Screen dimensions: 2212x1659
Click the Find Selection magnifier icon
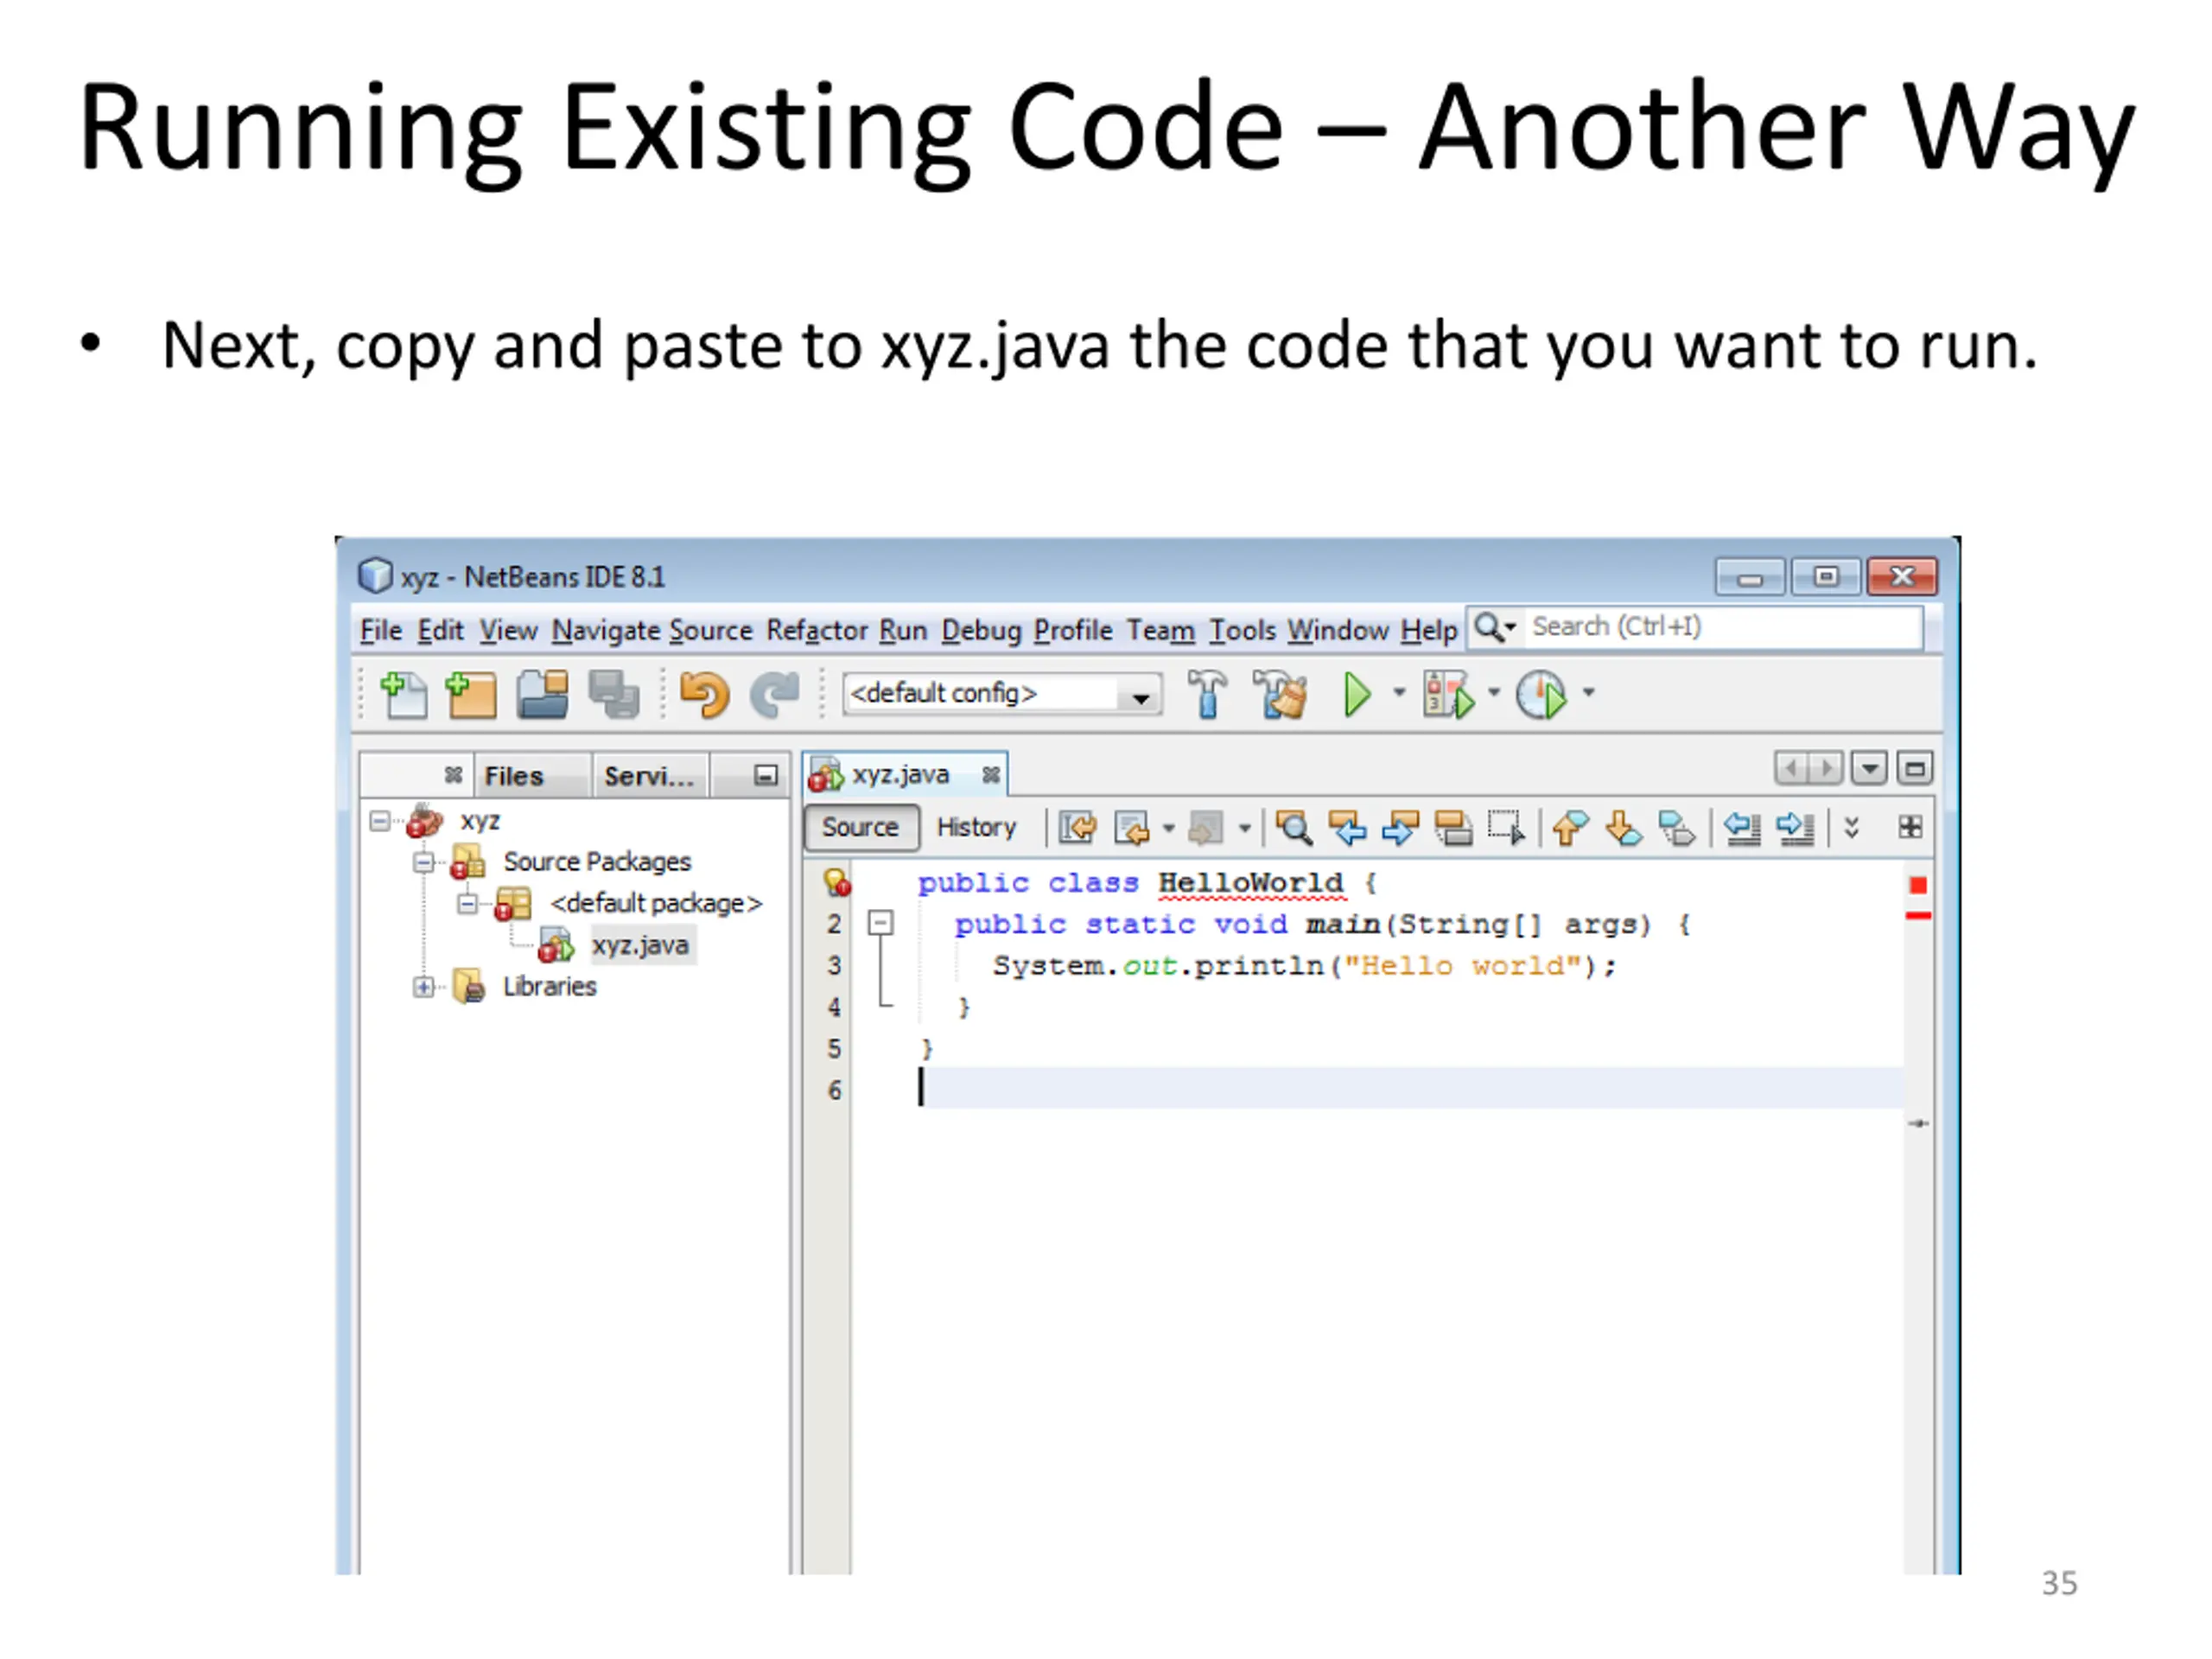tap(1293, 828)
